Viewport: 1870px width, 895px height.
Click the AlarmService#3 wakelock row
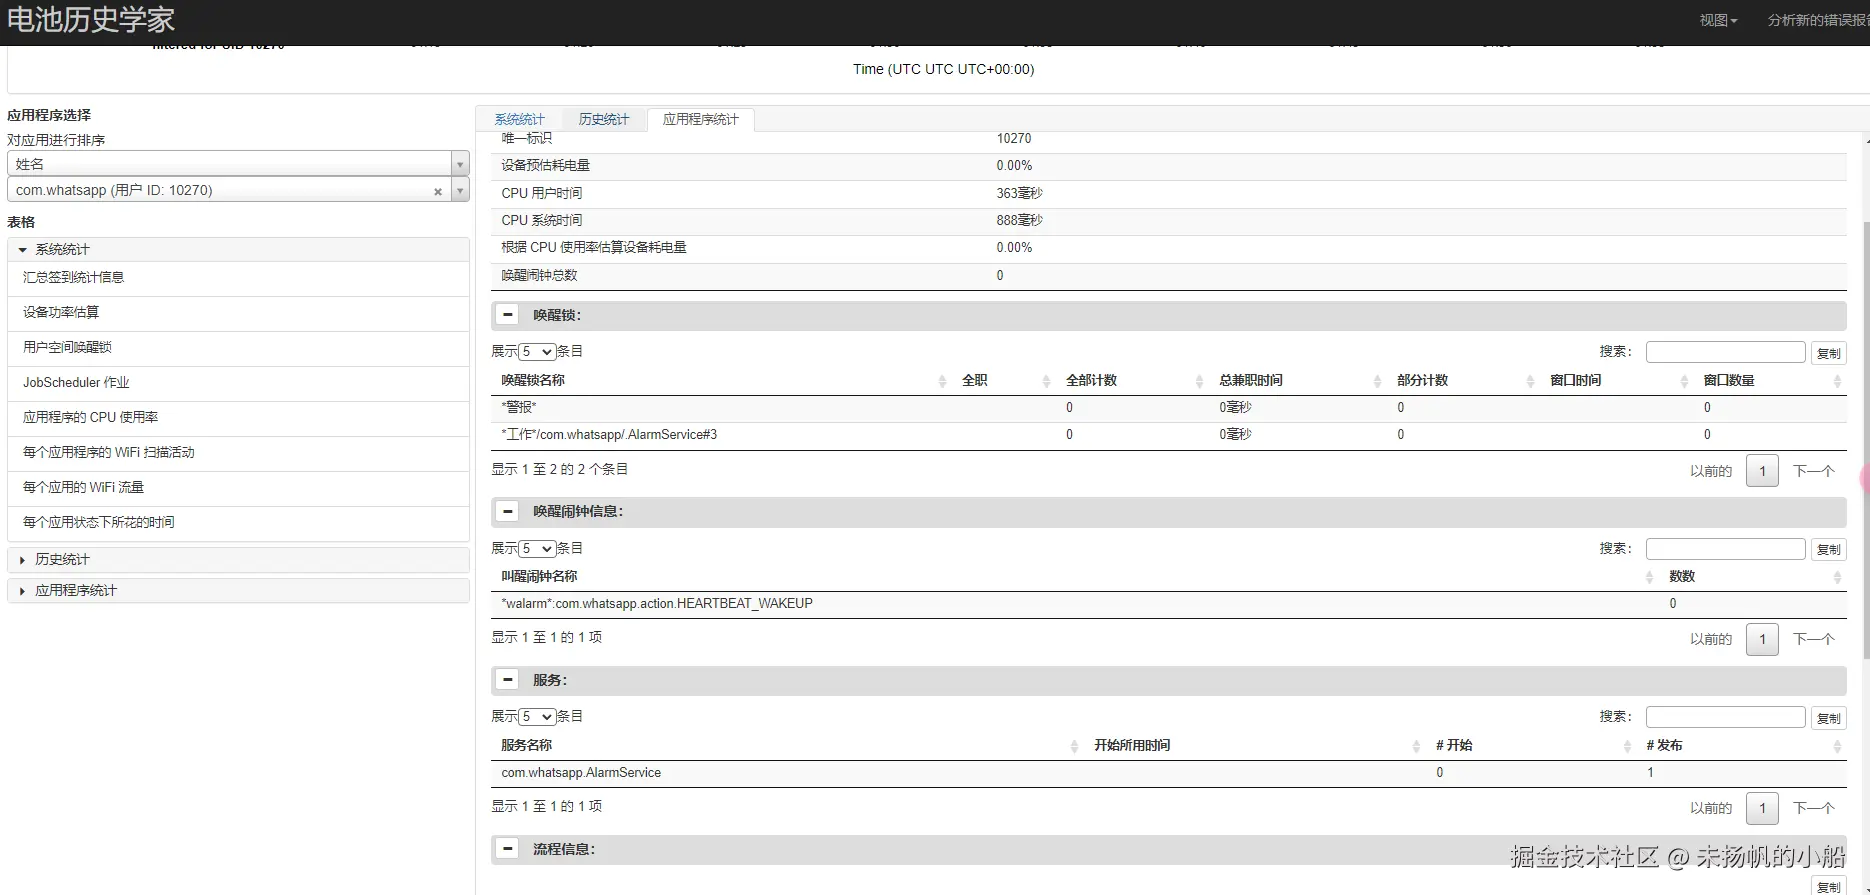[x=1169, y=435]
